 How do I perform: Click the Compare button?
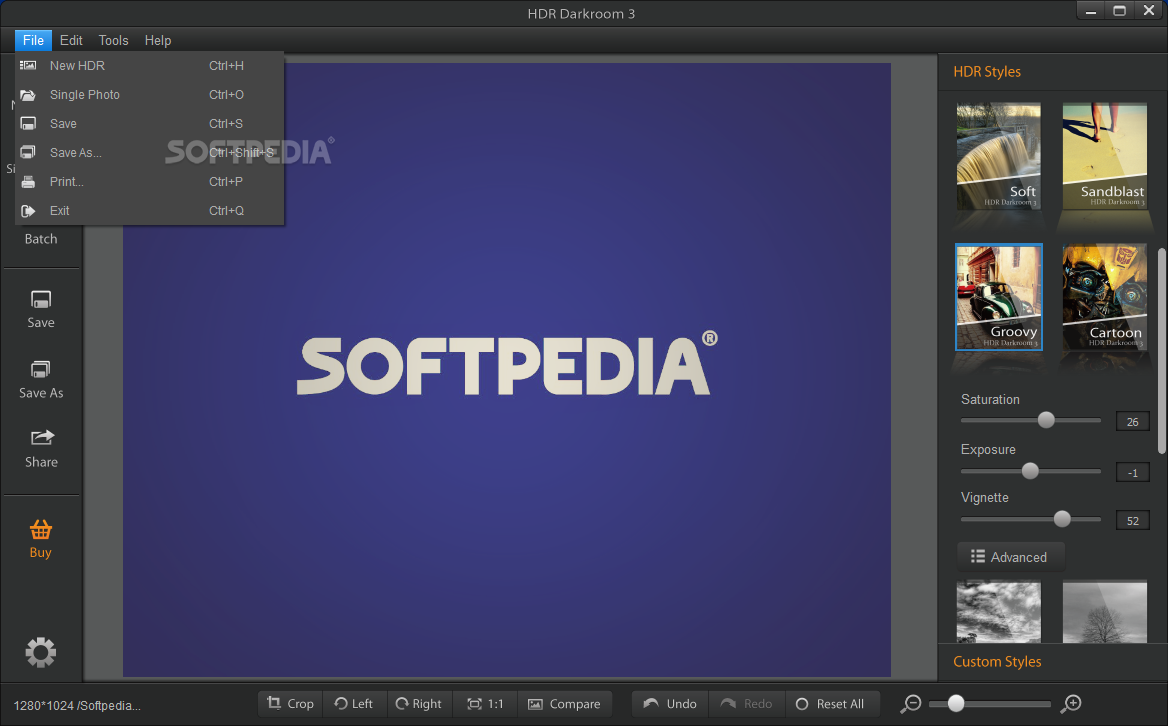click(x=565, y=704)
